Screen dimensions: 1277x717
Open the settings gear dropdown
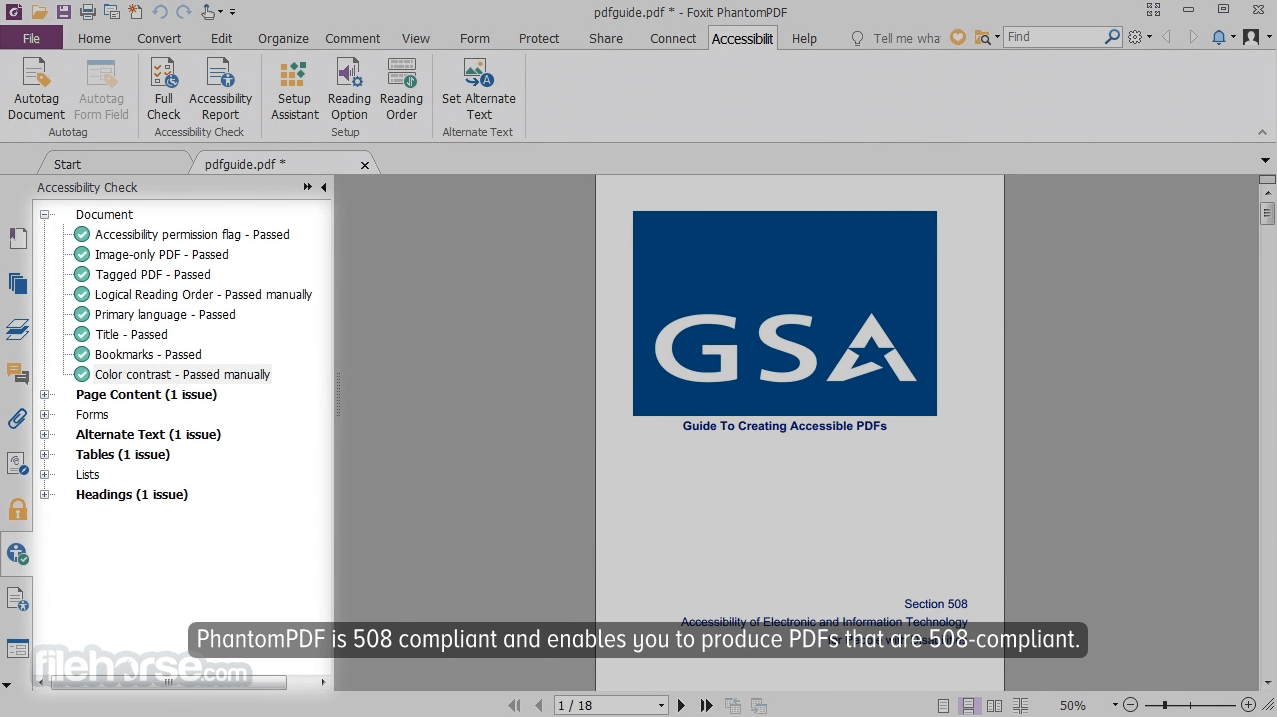[x=1140, y=37]
